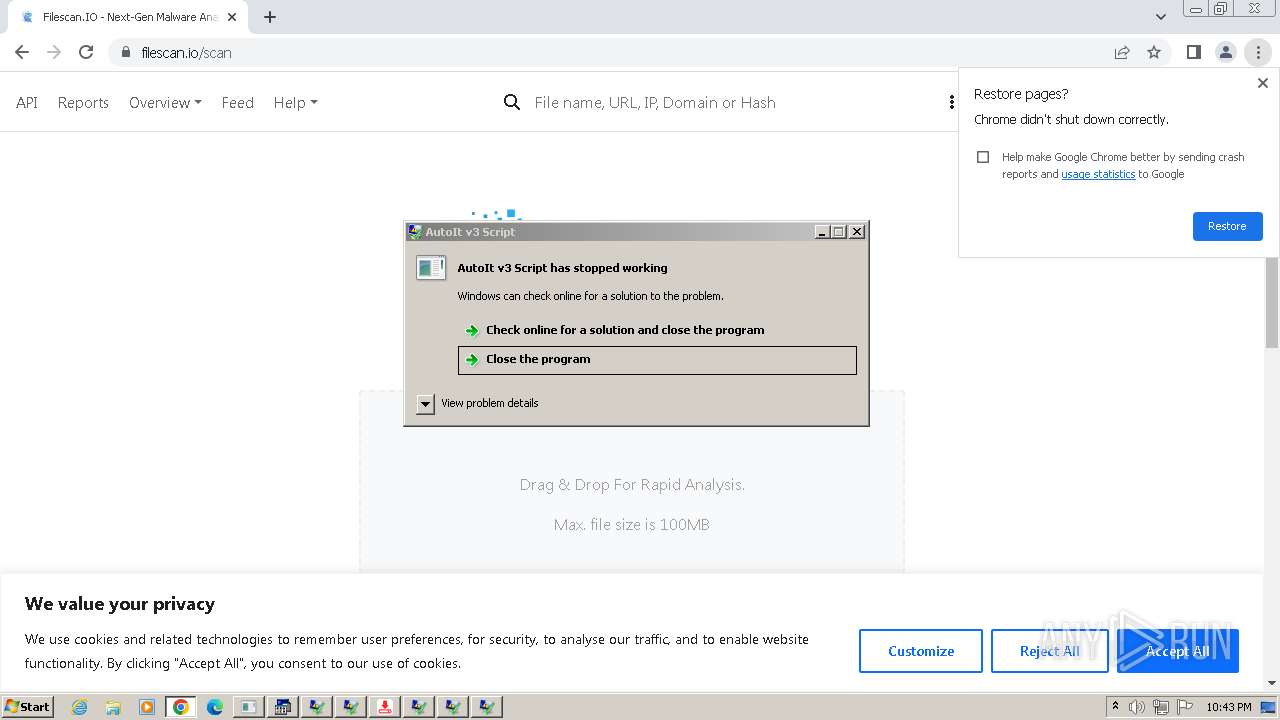The height and width of the screenshot is (720, 1280).
Task: Close the AutoIt v3 Script dialog
Action: click(857, 232)
